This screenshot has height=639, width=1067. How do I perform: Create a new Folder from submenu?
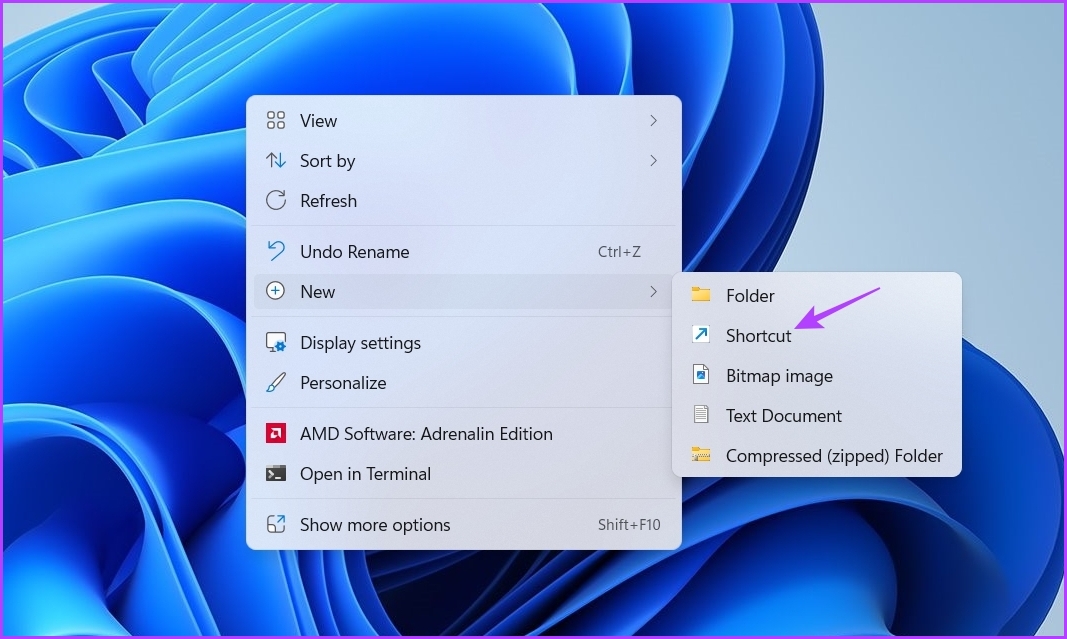pos(817,295)
